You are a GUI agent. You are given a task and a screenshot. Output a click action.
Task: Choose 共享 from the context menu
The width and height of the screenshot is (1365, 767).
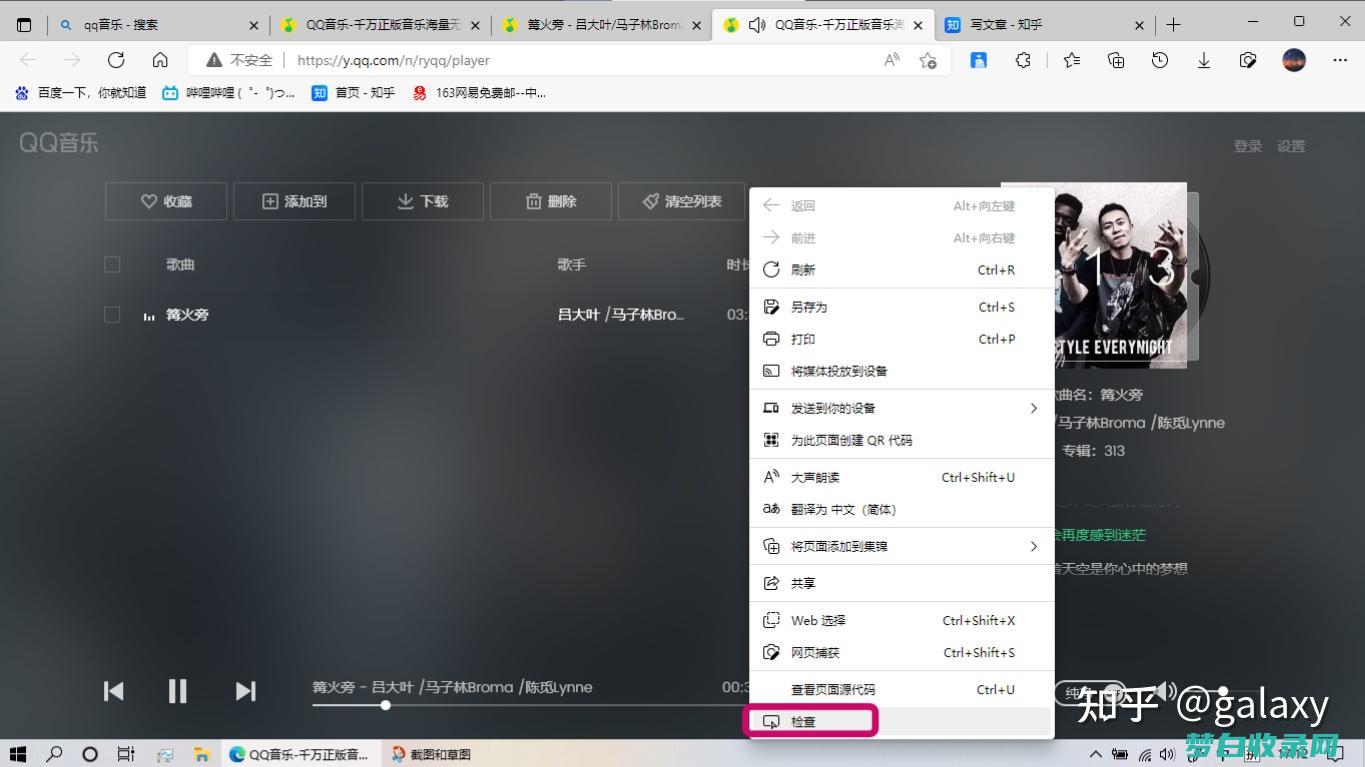click(902, 583)
